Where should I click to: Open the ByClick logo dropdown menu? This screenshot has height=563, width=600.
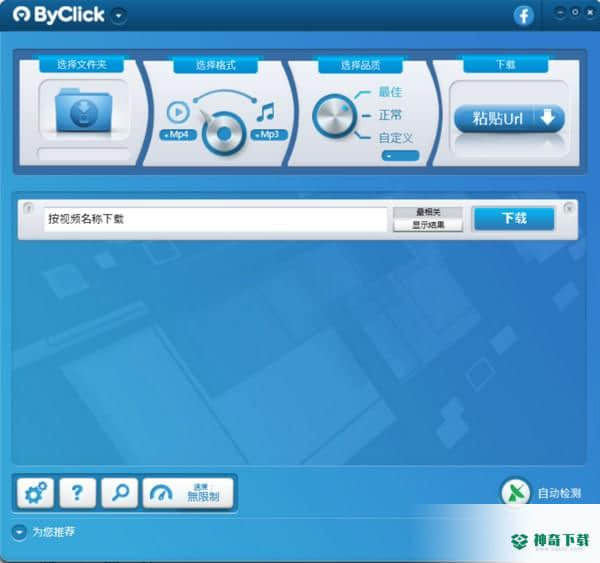click(x=119, y=16)
